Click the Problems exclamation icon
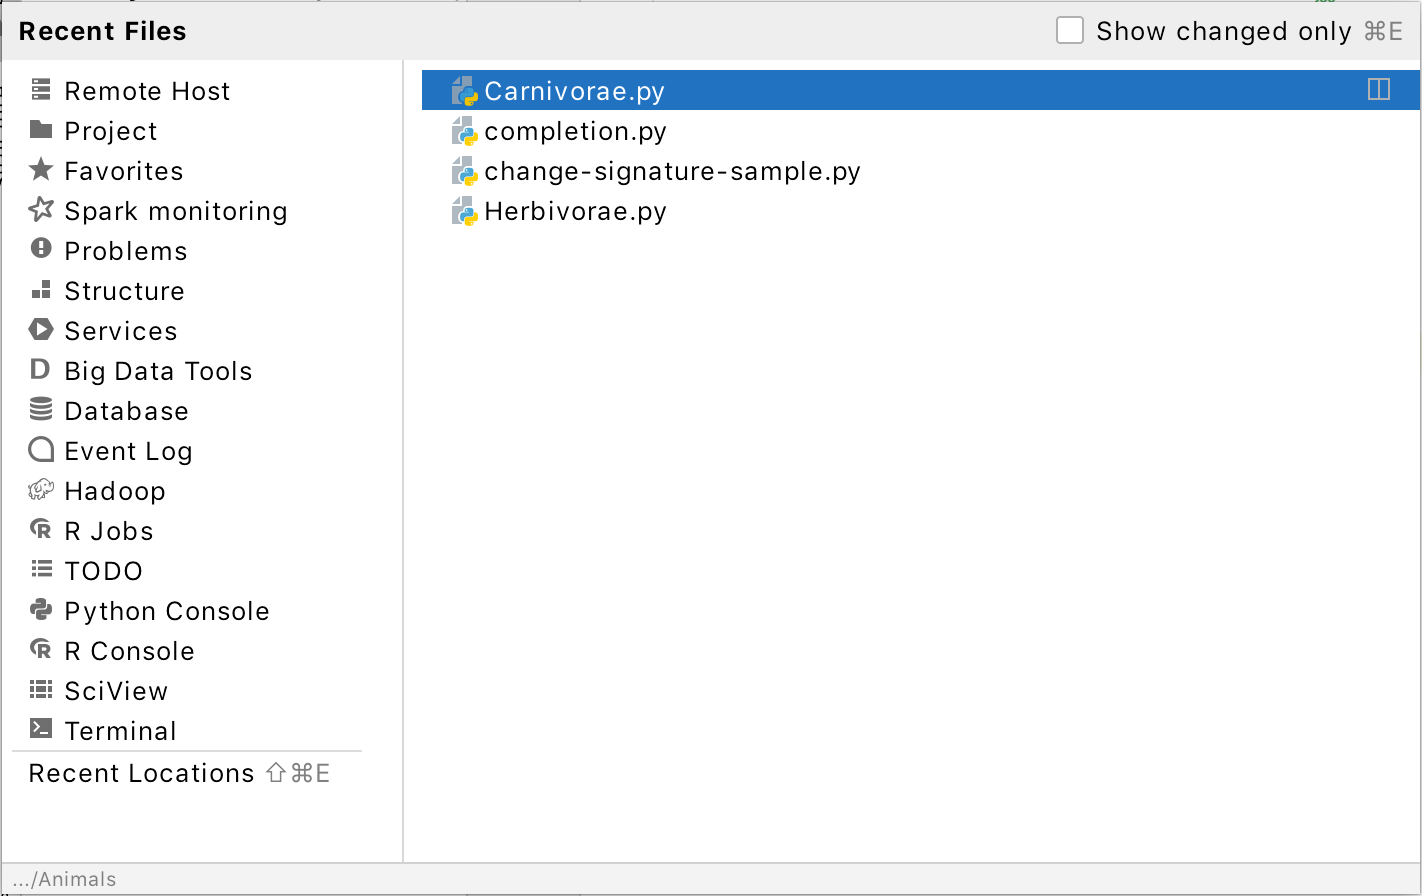Image resolution: width=1422 pixels, height=896 pixels. (40, 249)
